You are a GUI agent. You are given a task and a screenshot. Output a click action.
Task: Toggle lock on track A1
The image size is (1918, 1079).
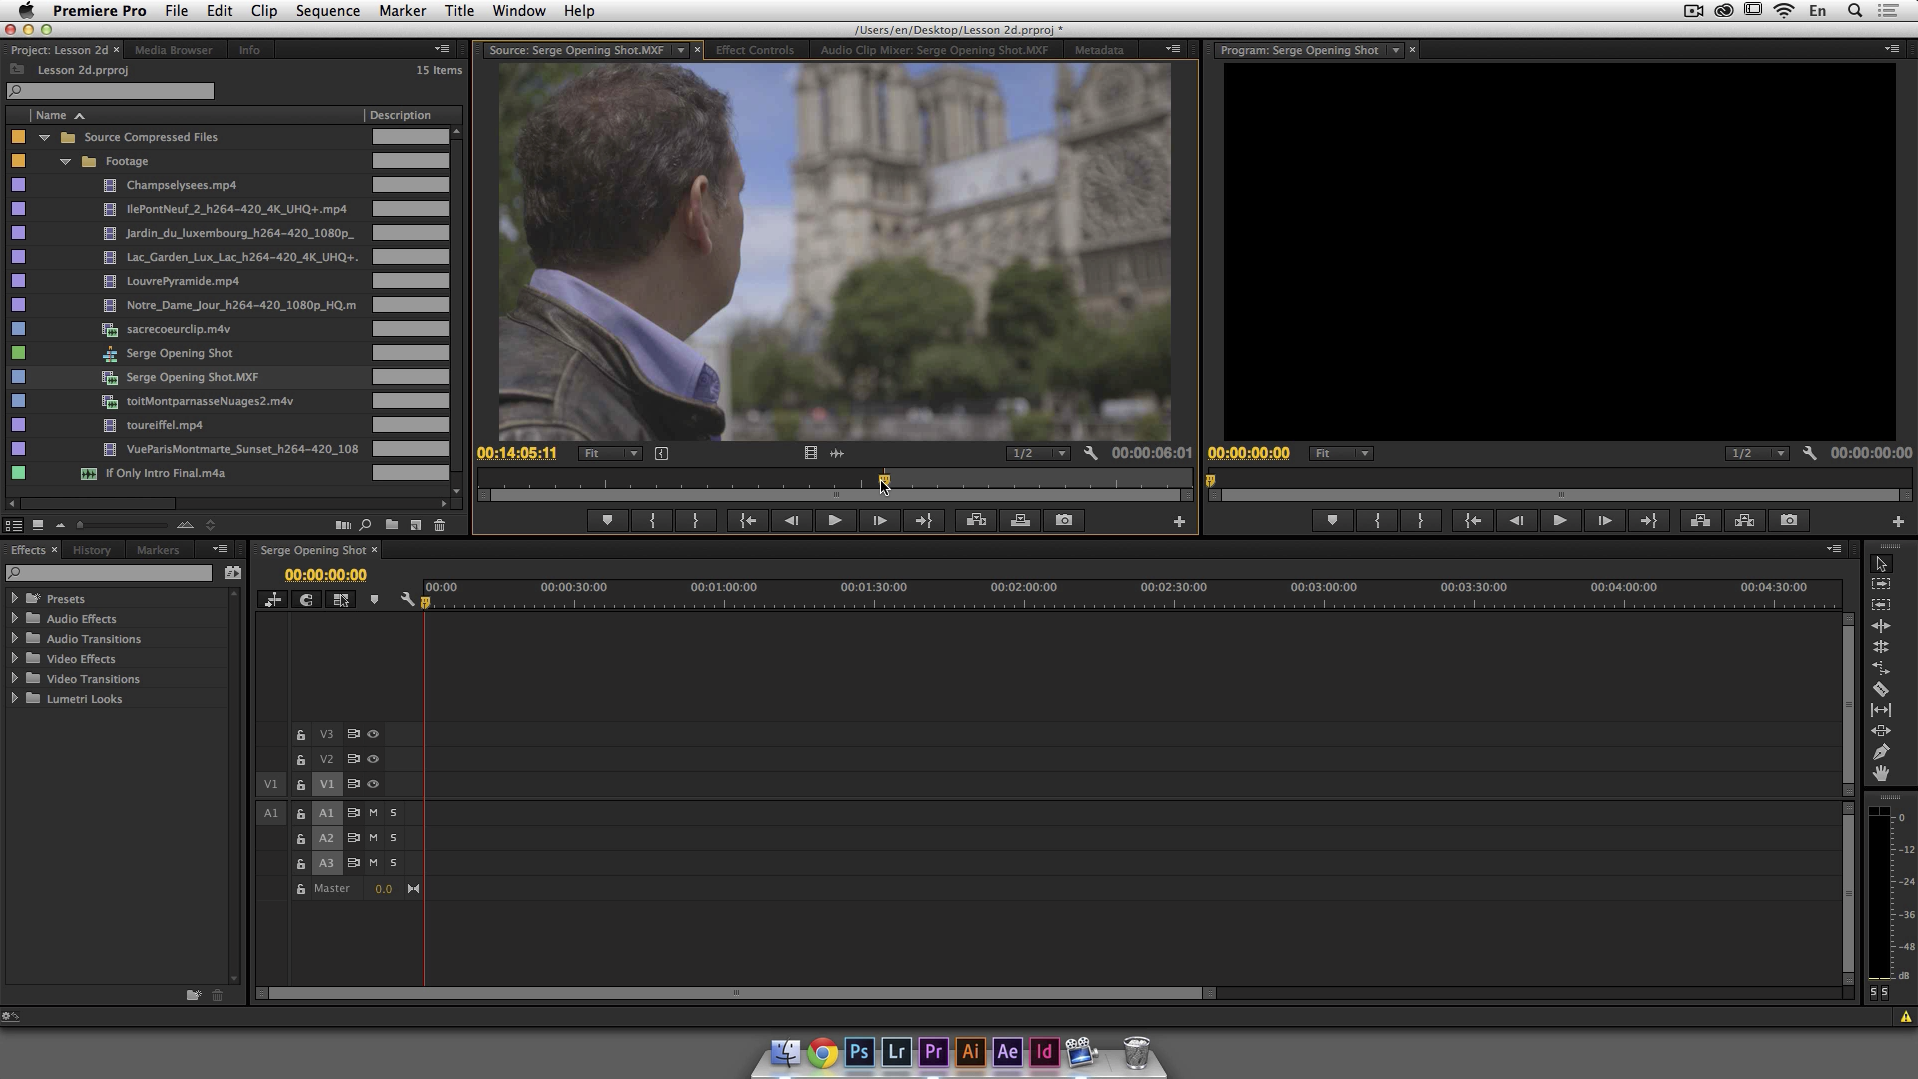point(300,814)
